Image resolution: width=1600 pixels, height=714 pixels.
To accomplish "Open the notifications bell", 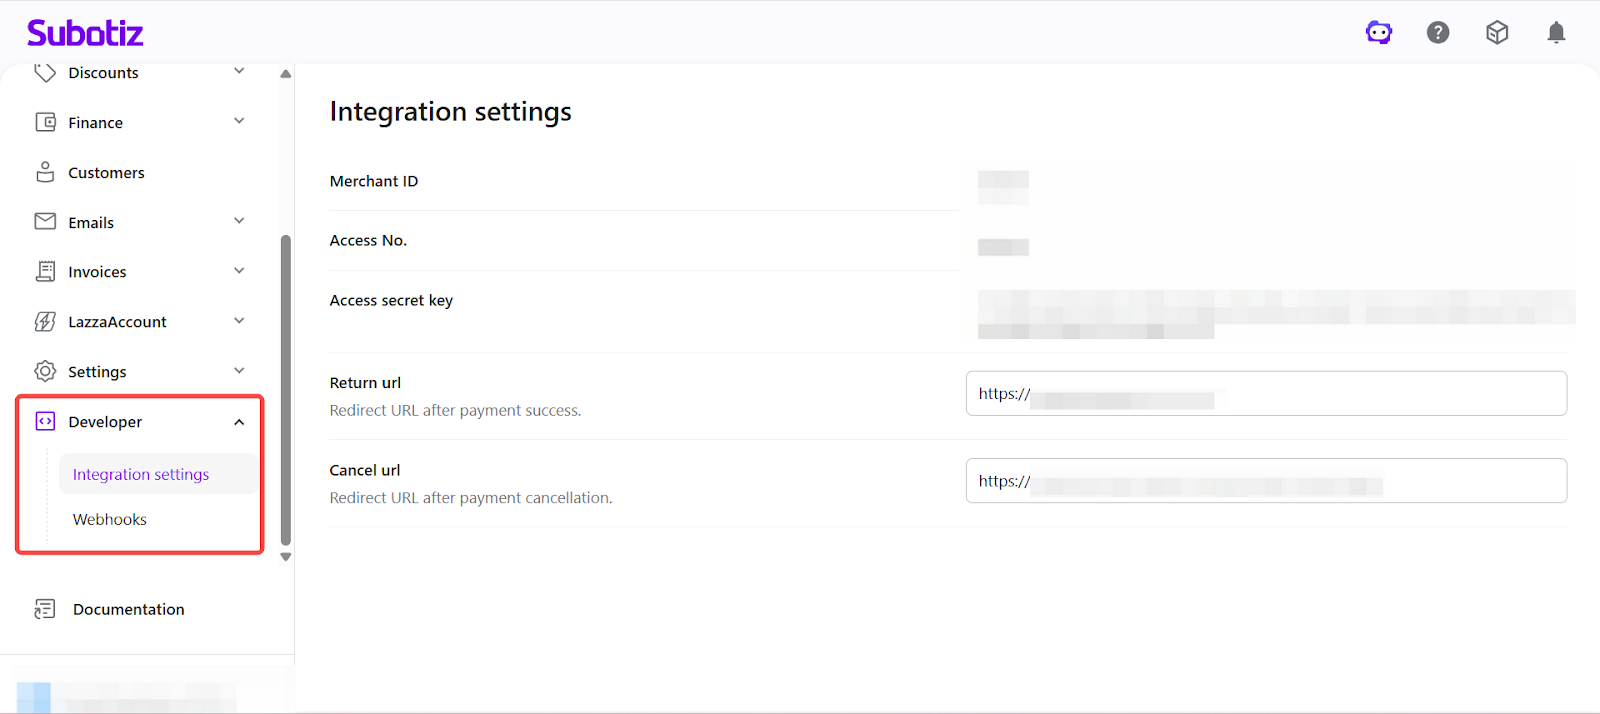I will point(1556,33).
